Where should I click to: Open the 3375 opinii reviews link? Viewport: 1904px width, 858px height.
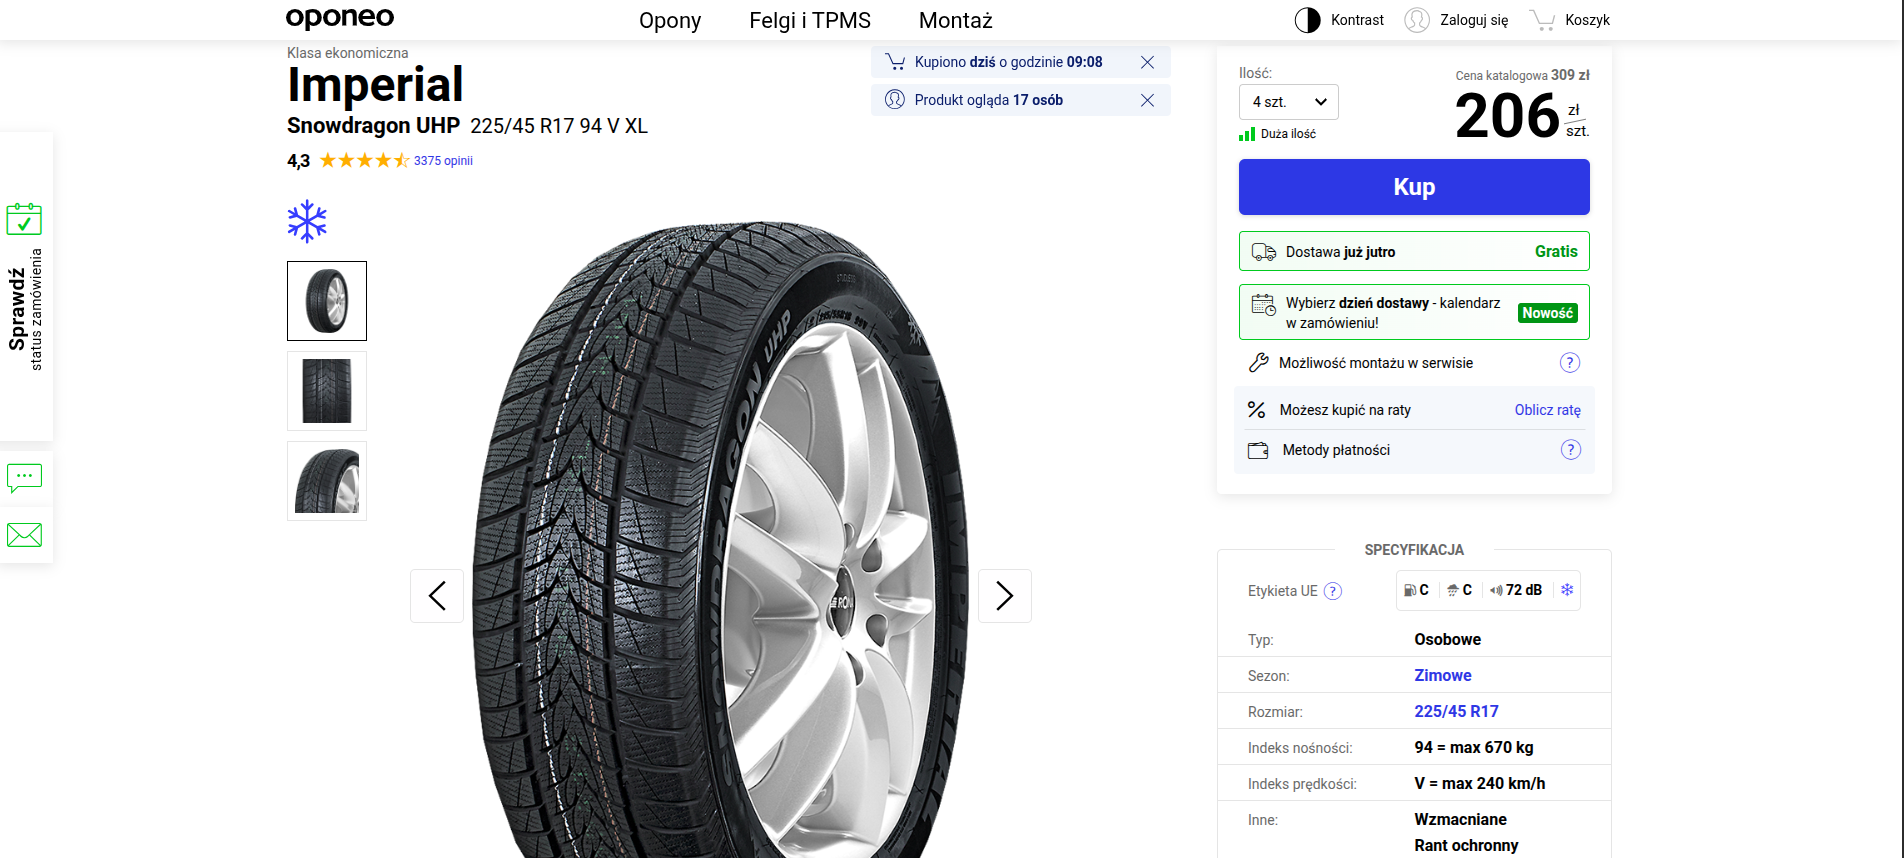pos(443,161)
